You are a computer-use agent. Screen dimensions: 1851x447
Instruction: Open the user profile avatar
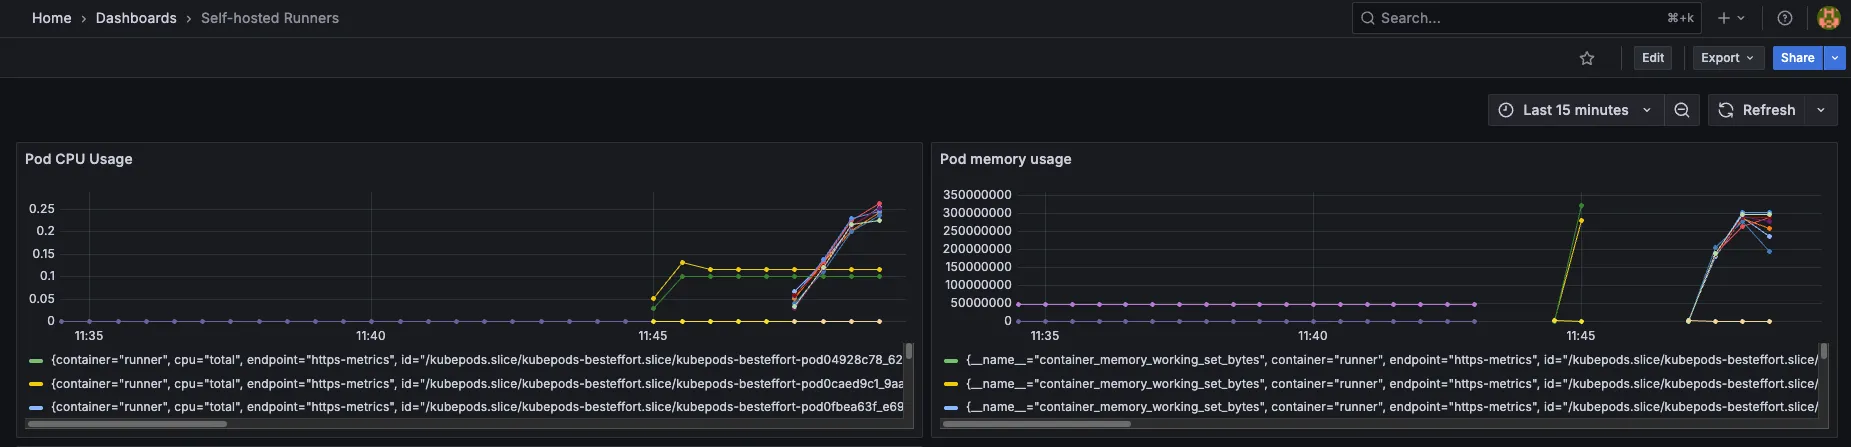[1829, 18]
